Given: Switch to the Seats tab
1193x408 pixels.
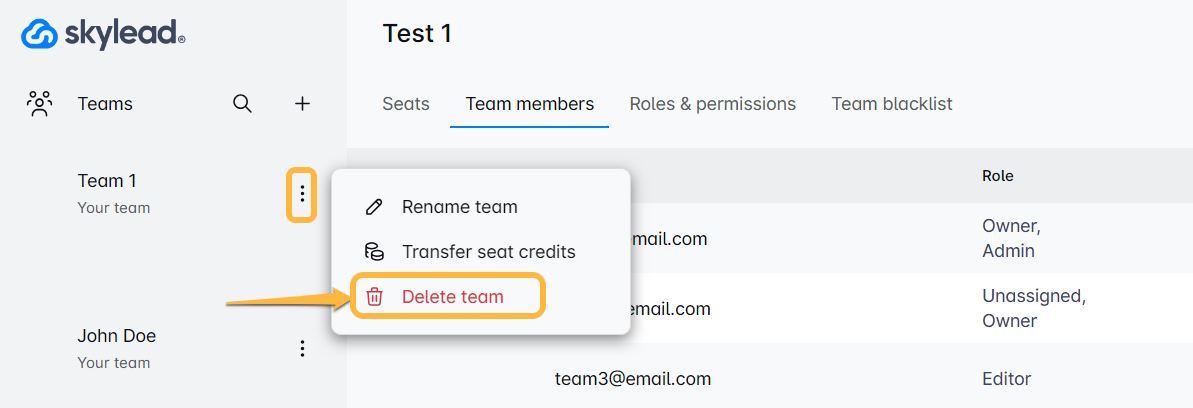Looking at the screenshot, I should pyautogui.click(x=406, y=104).
